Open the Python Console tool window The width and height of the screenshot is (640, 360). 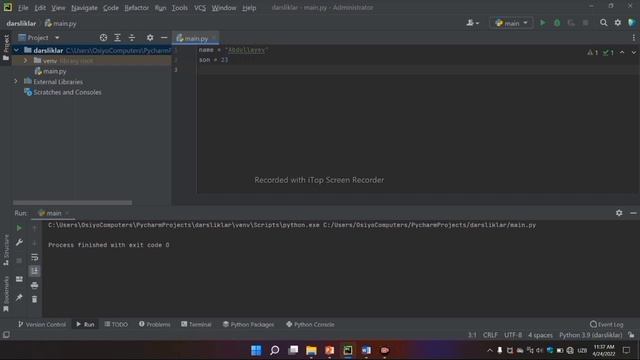pyautogui.click(x=310, y=324)
